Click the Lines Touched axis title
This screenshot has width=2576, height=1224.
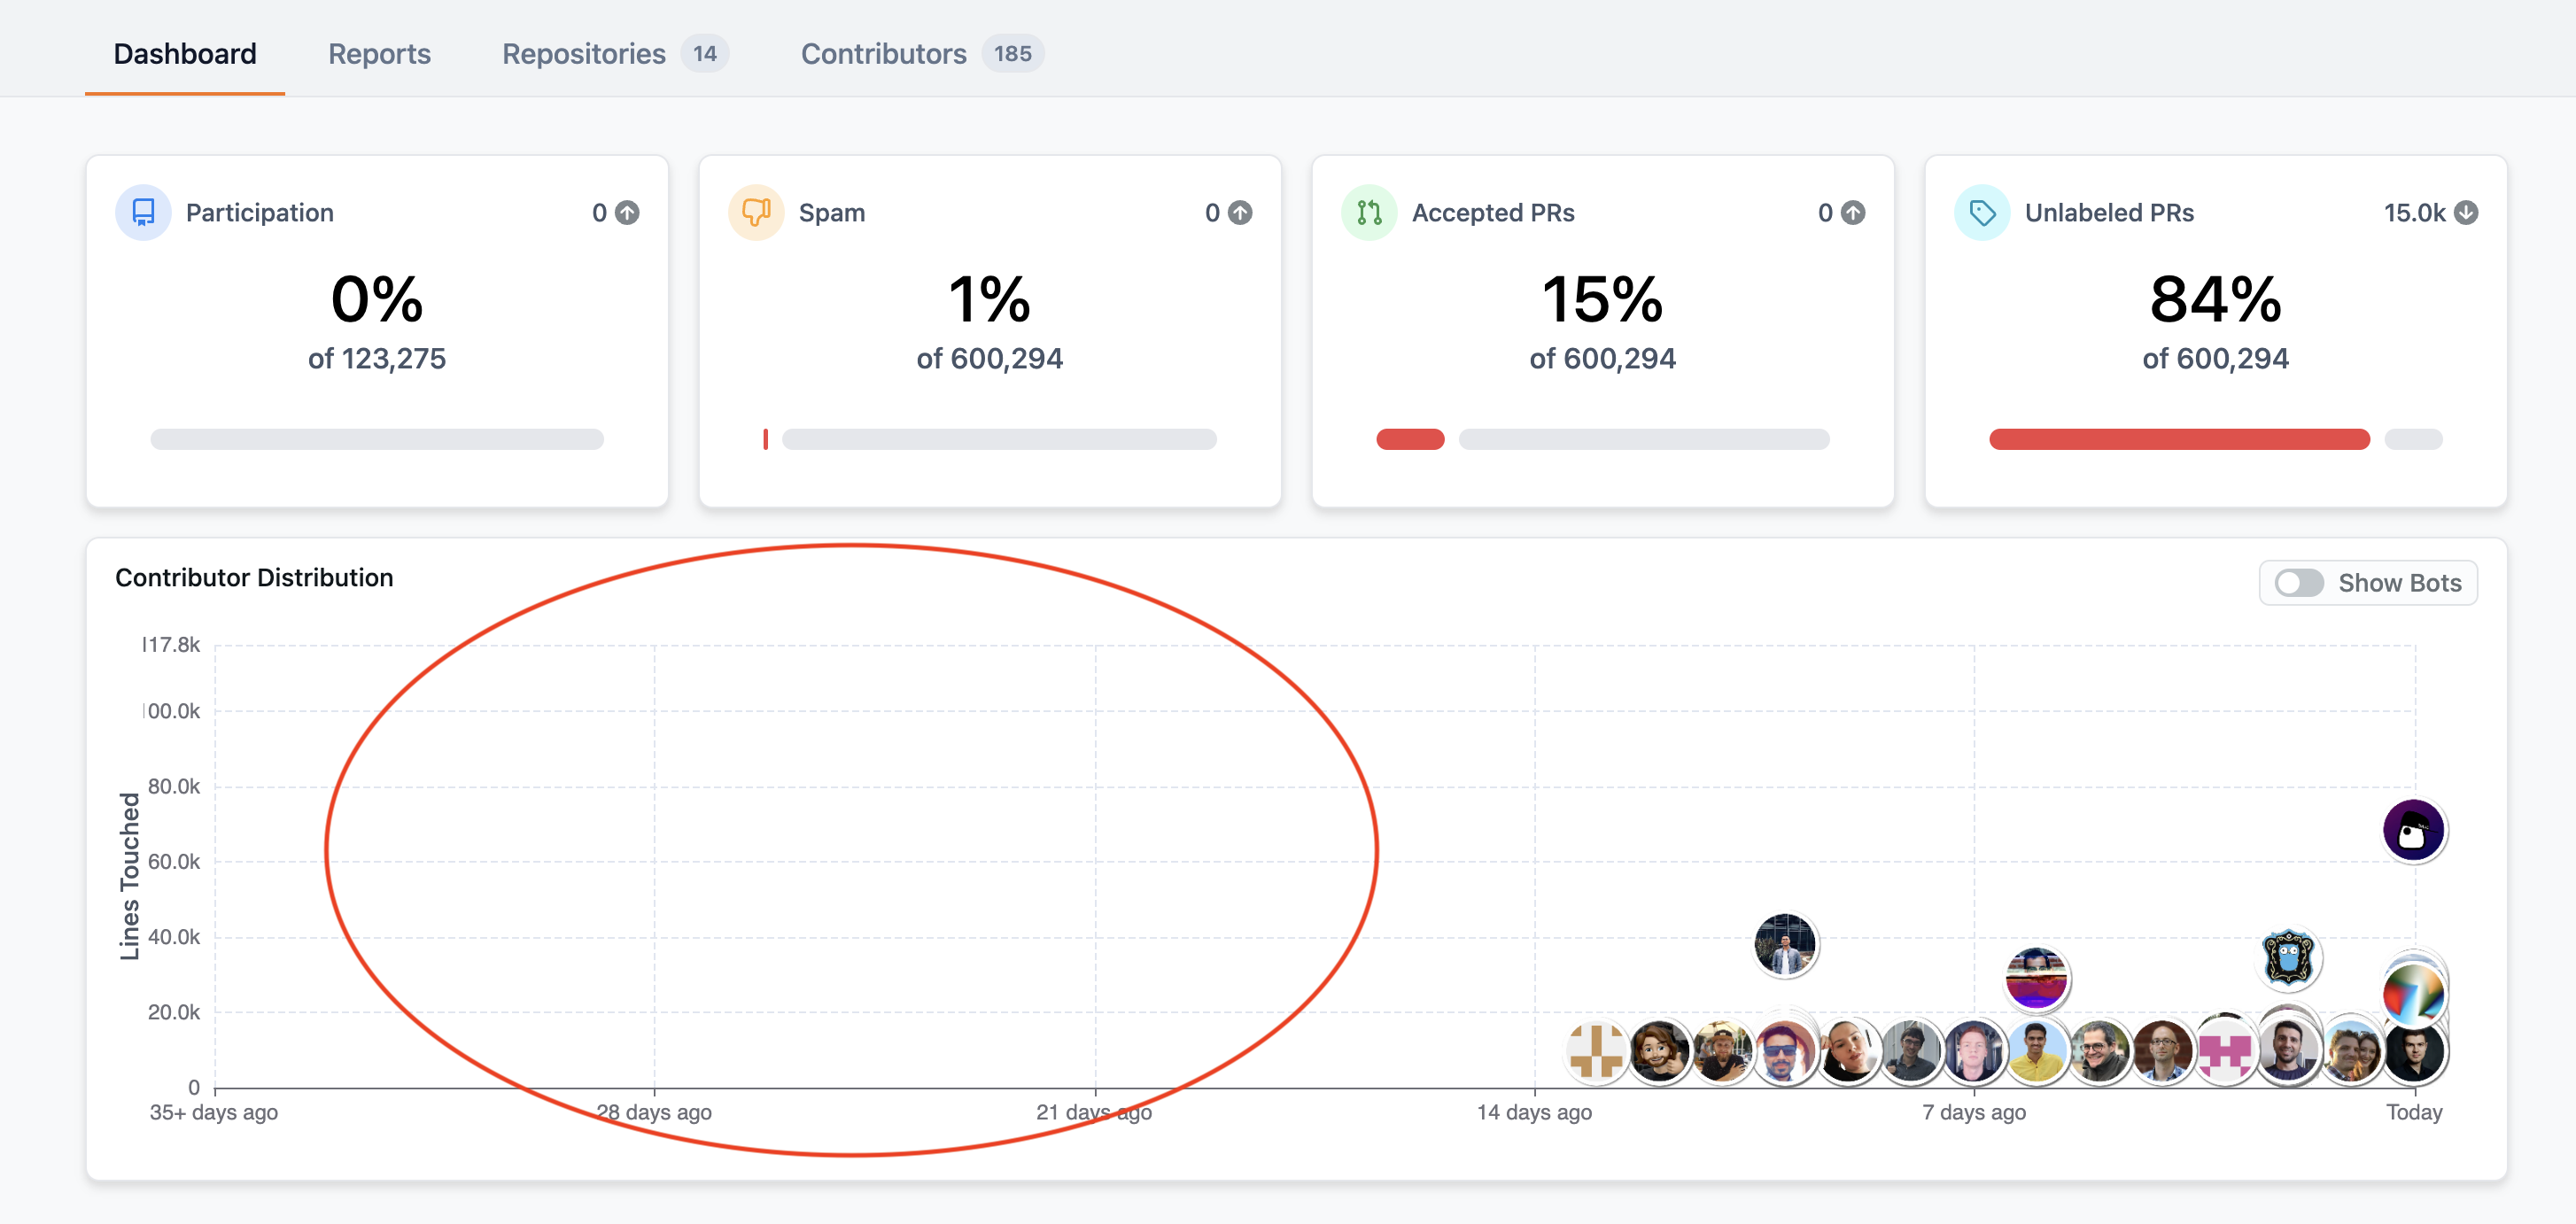[x=129, y=876]
